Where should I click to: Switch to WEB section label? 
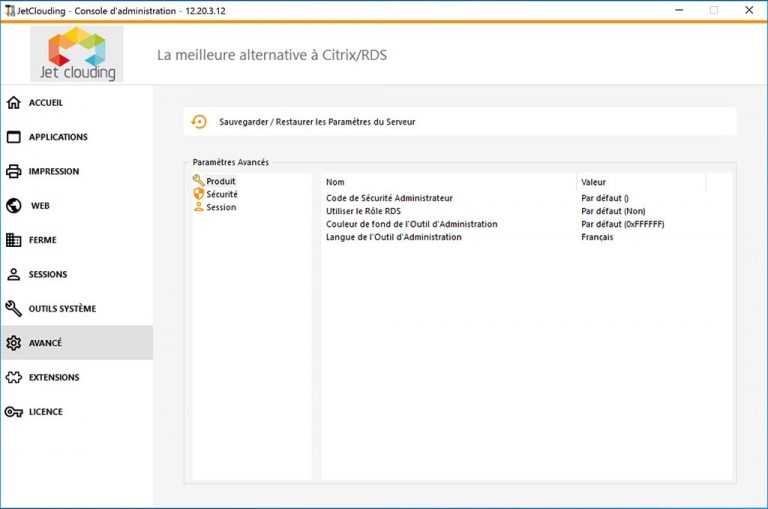[x=40, y=206]
